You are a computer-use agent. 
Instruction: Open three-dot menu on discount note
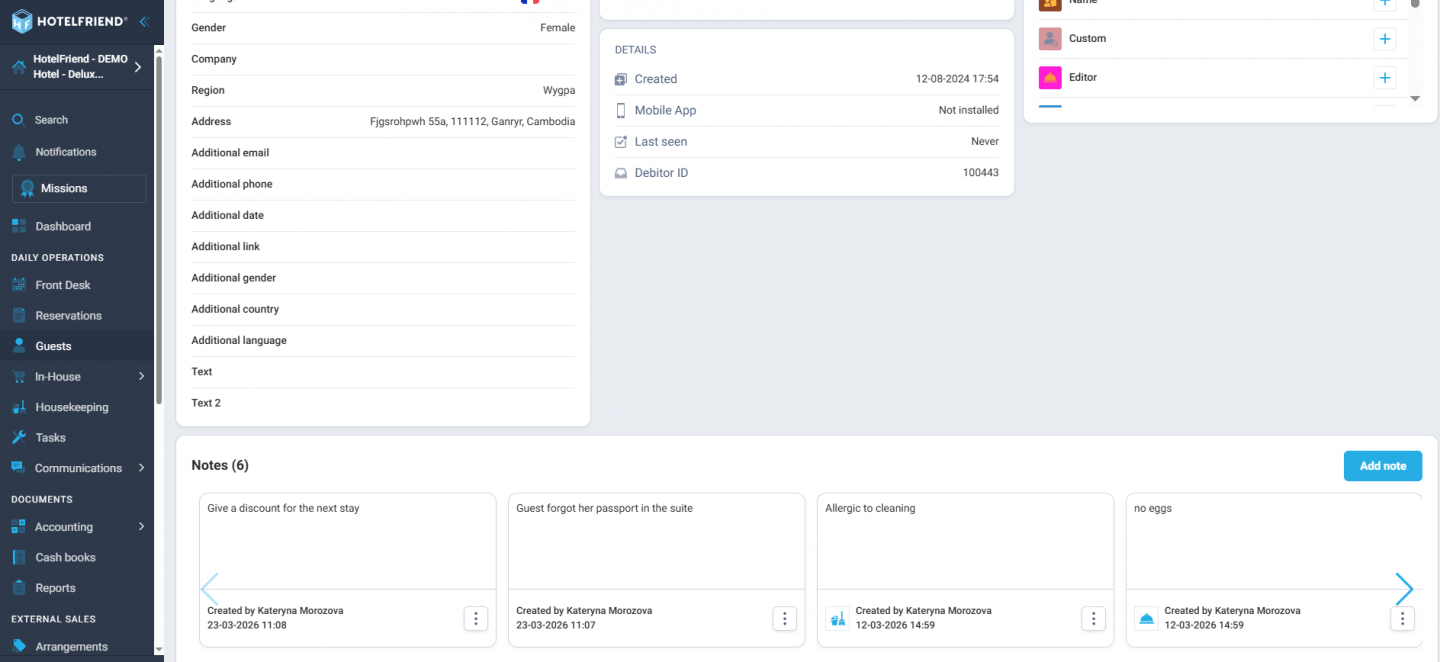476,618
